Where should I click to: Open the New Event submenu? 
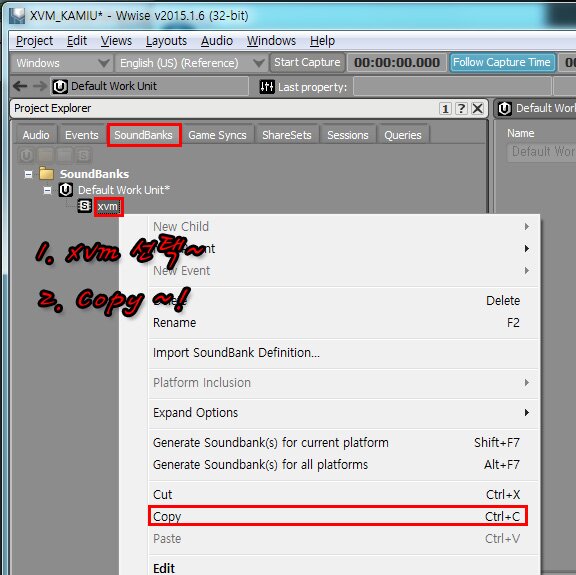[343, 271]
